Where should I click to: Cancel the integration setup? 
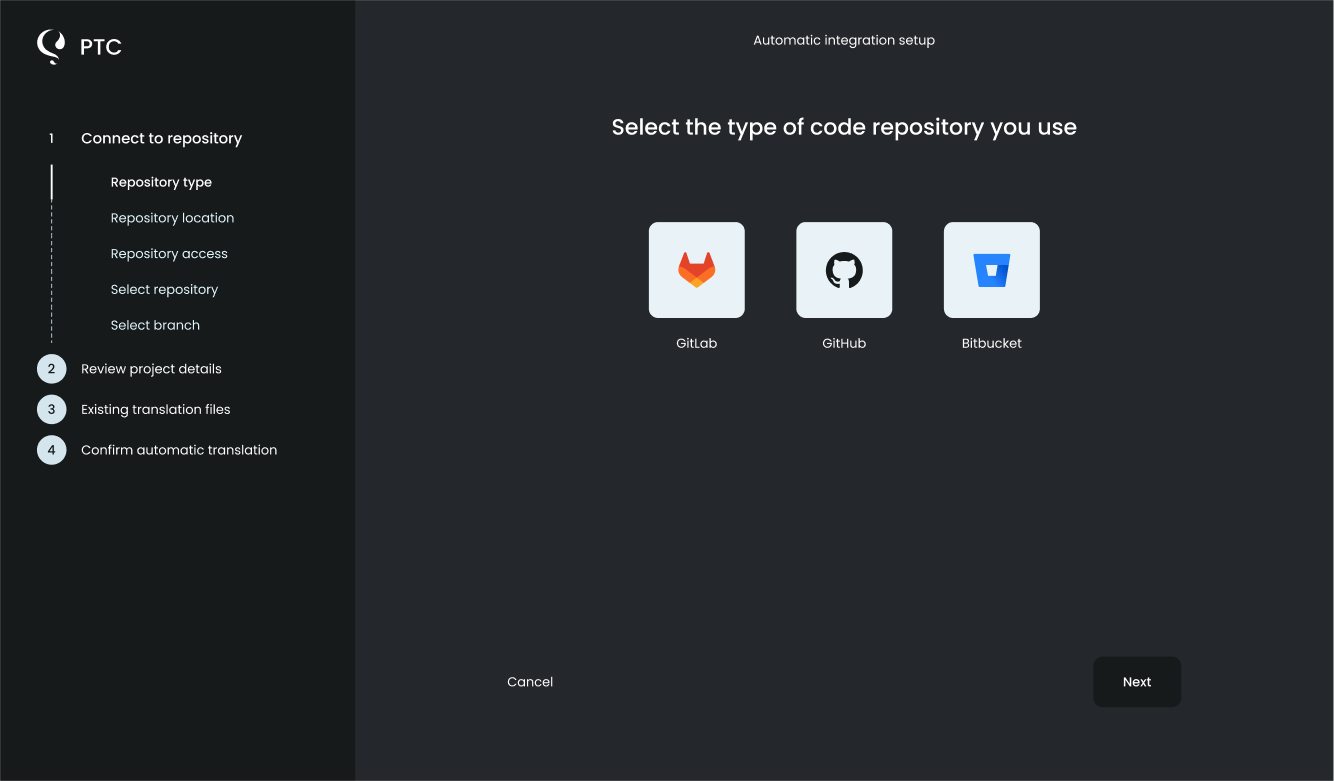pyautogui.click(x=530, y=682)
